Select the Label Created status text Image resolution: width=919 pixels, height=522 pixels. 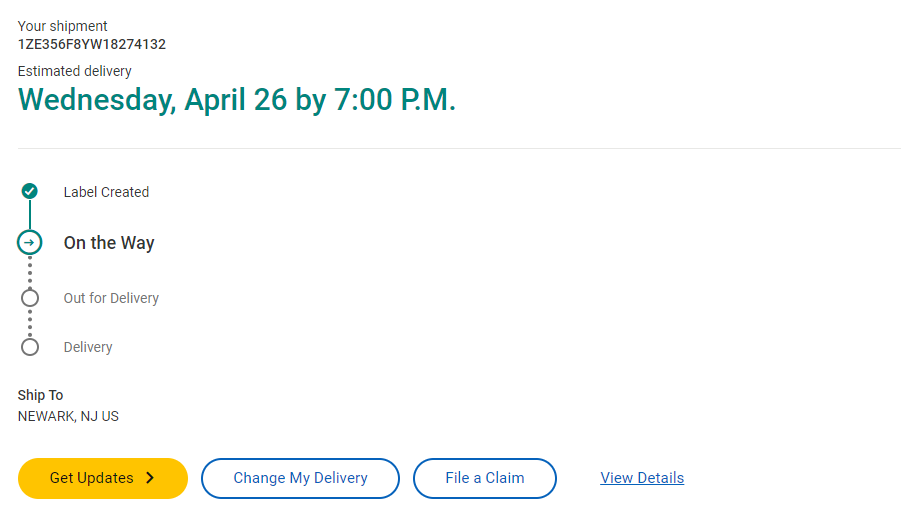coord(106,192)
